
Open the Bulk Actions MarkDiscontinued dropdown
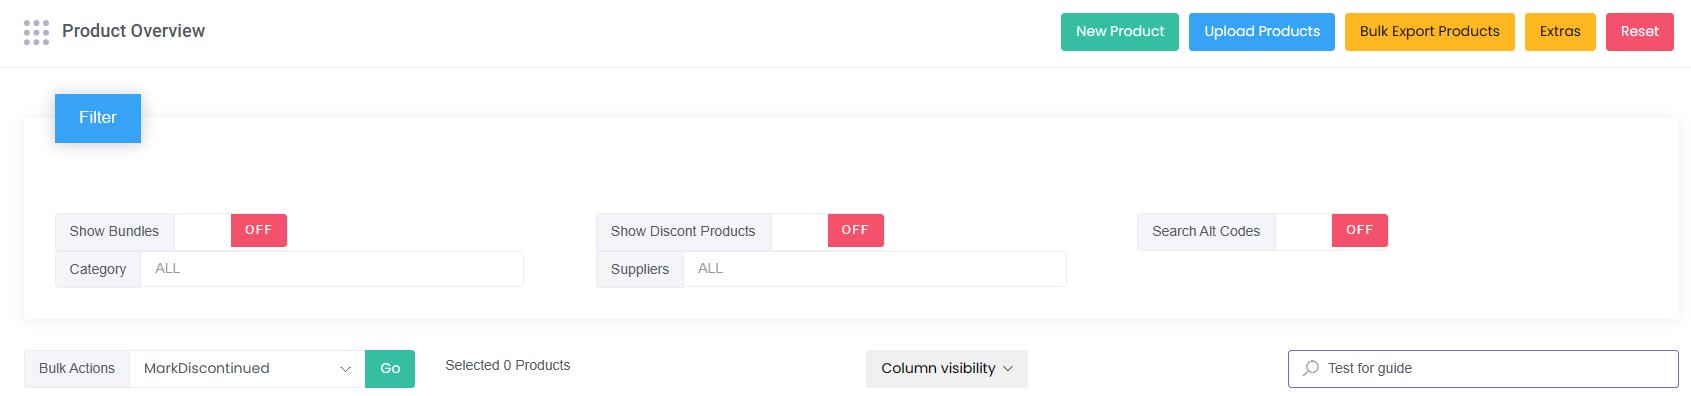pyautogui.click(x=247, y=369)
